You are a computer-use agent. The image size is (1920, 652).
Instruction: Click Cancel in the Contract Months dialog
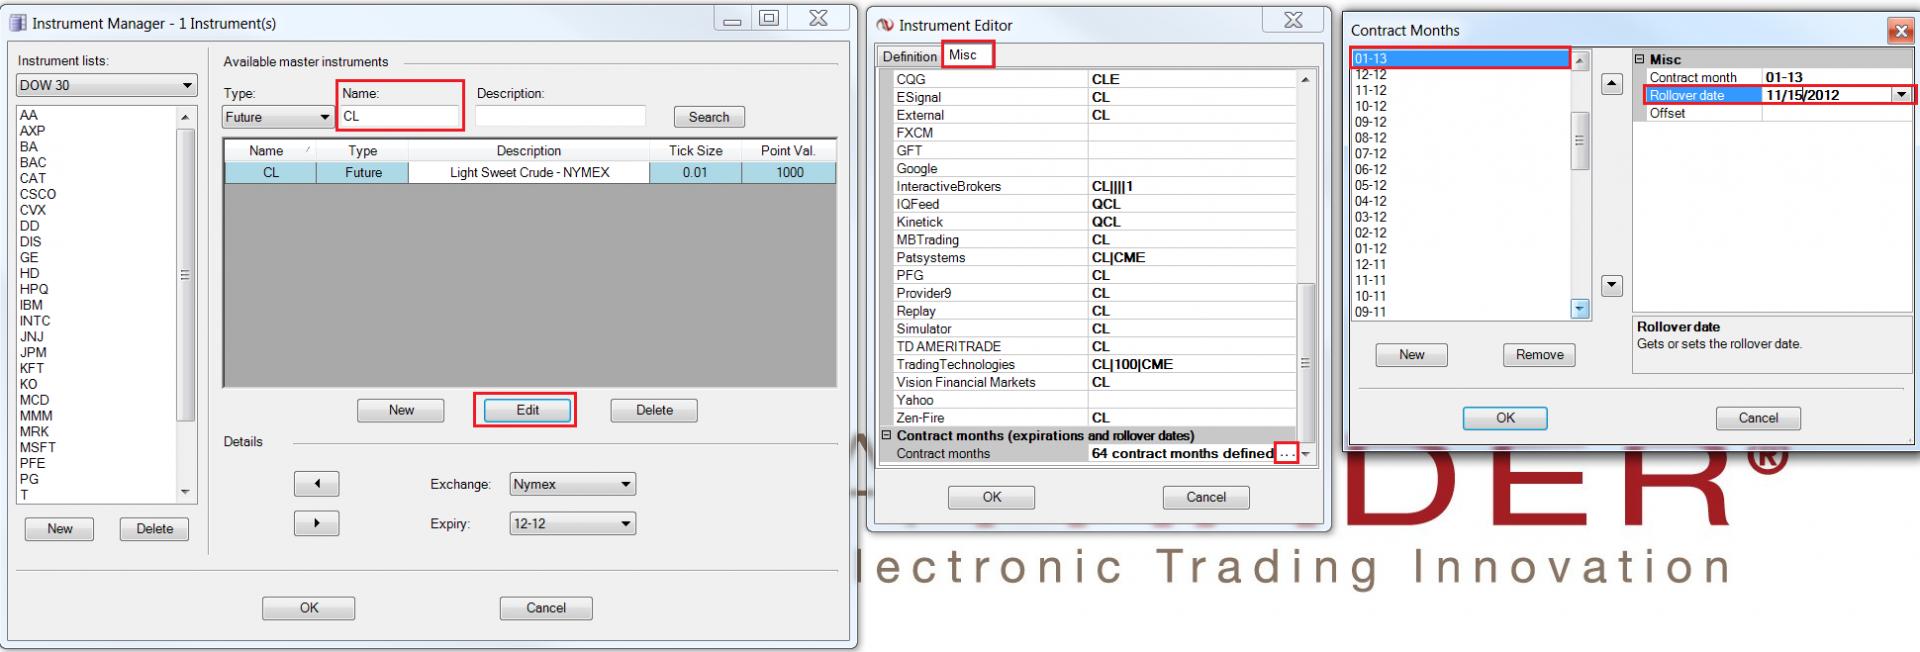pyautogui.click(x=1758, y=418)
